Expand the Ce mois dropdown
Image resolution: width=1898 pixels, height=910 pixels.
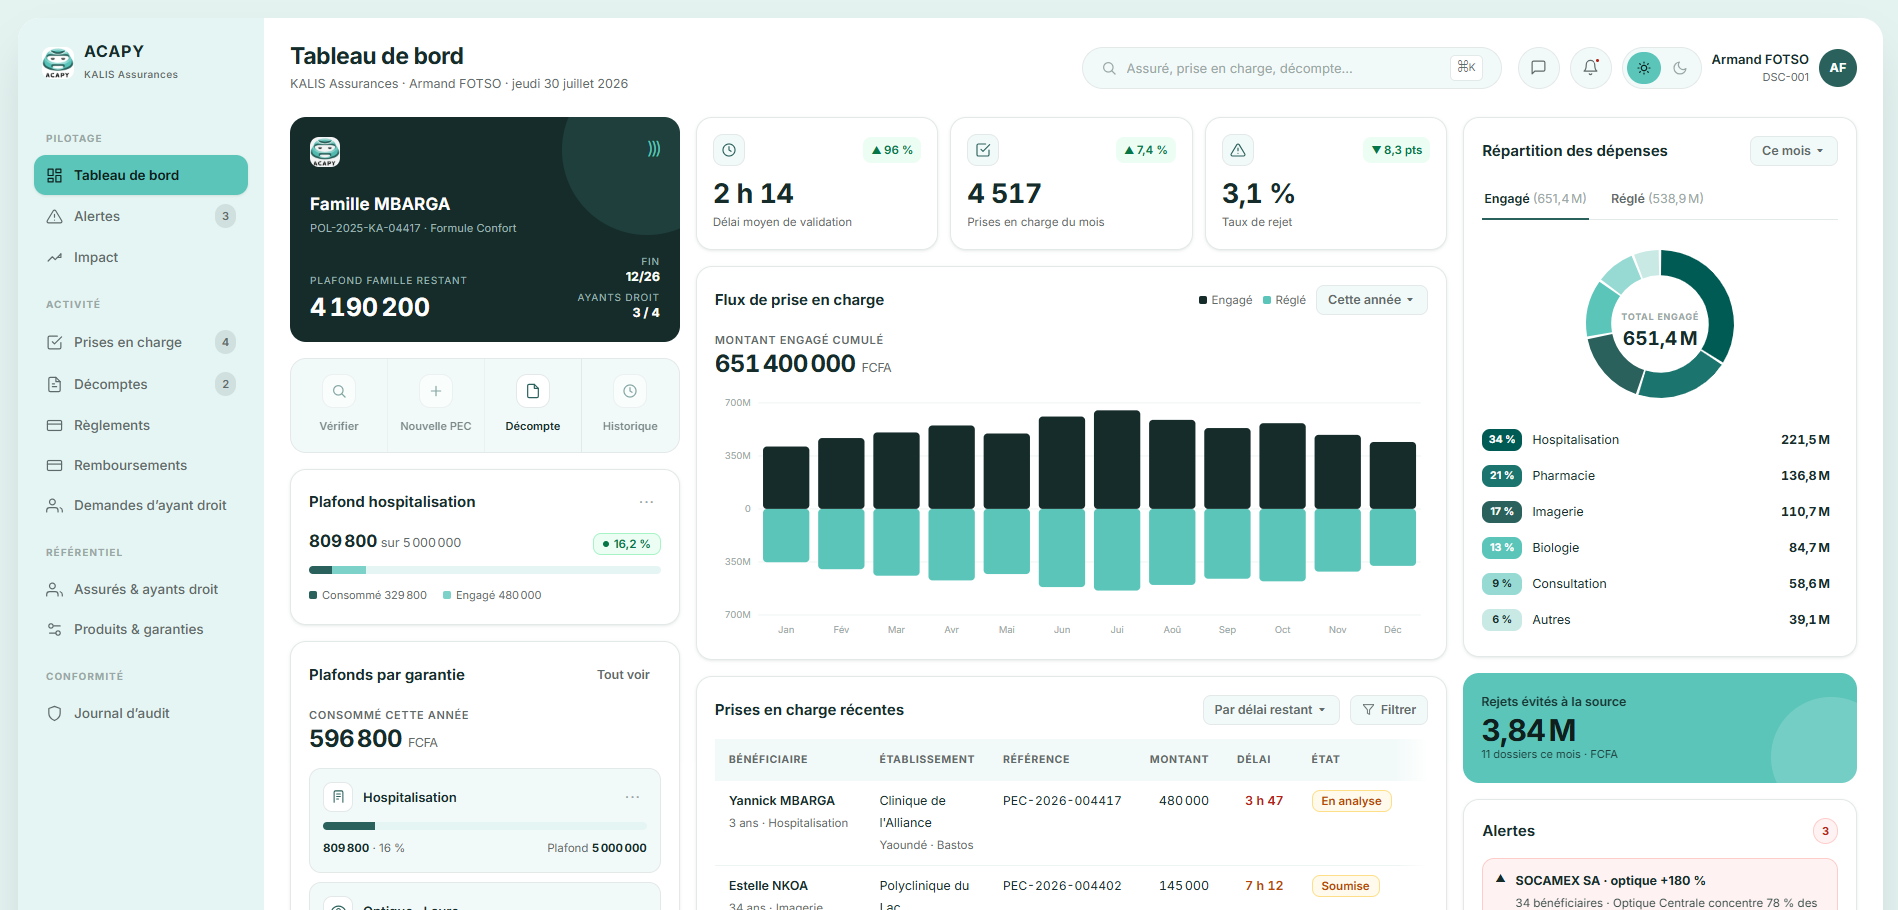[1793, 151]
